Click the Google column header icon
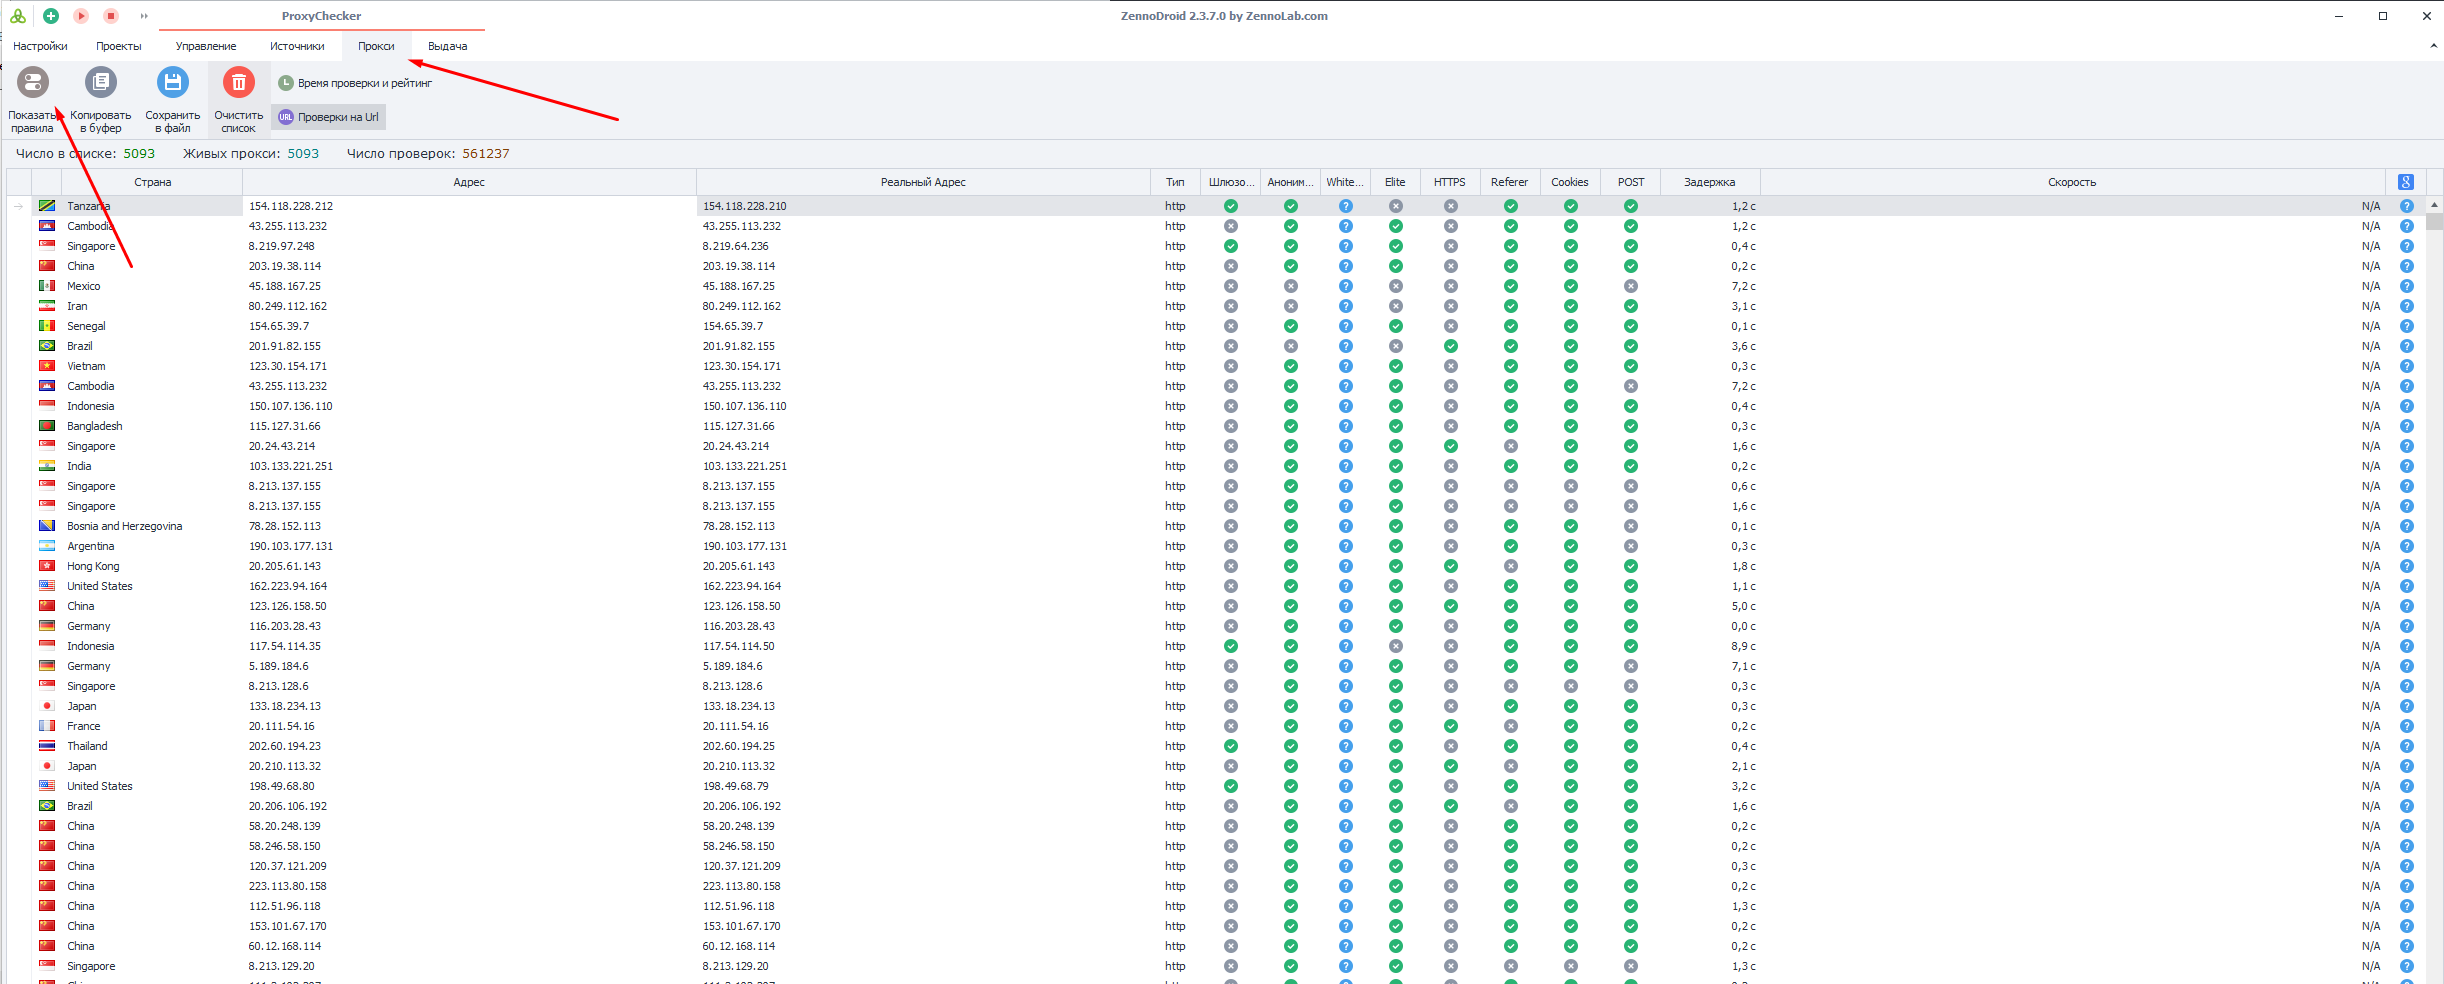2444x984 pixels. 2406,182
